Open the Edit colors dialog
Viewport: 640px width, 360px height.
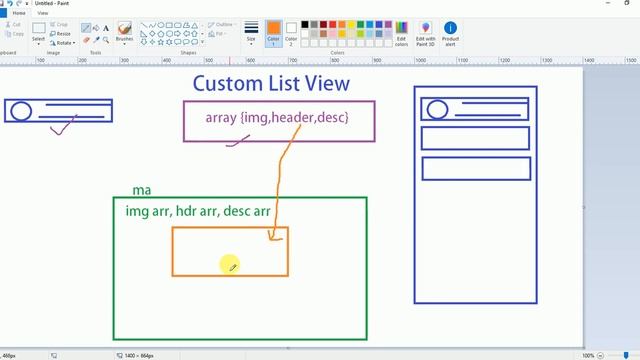[401, 34]
